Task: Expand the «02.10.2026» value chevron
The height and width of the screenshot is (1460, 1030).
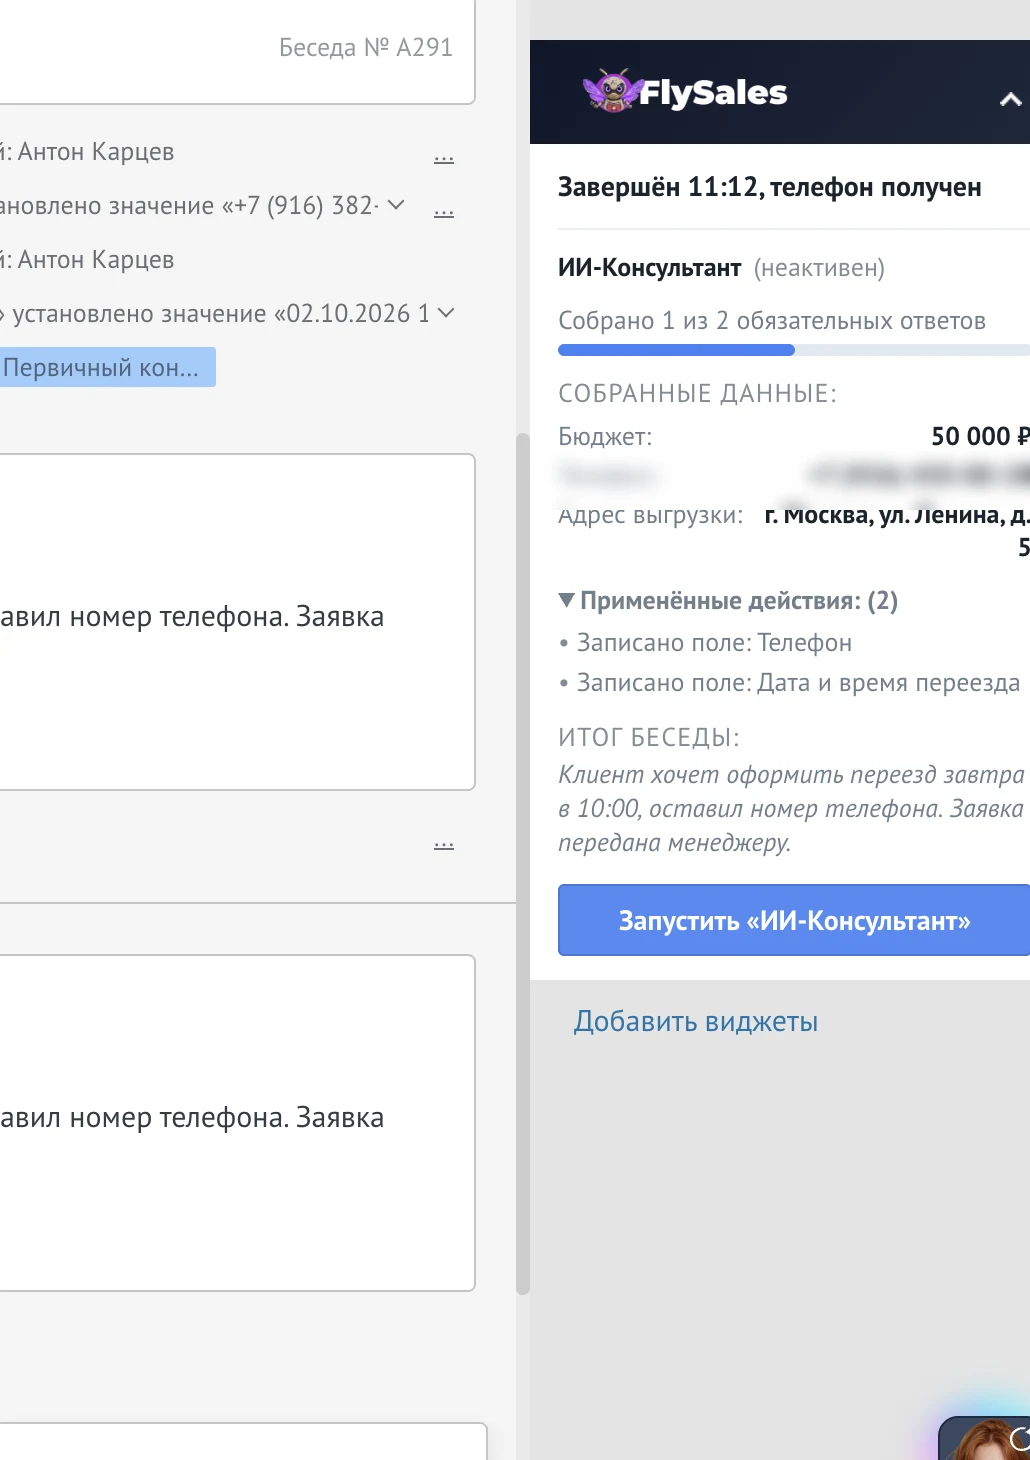Action: pos(446,312)
